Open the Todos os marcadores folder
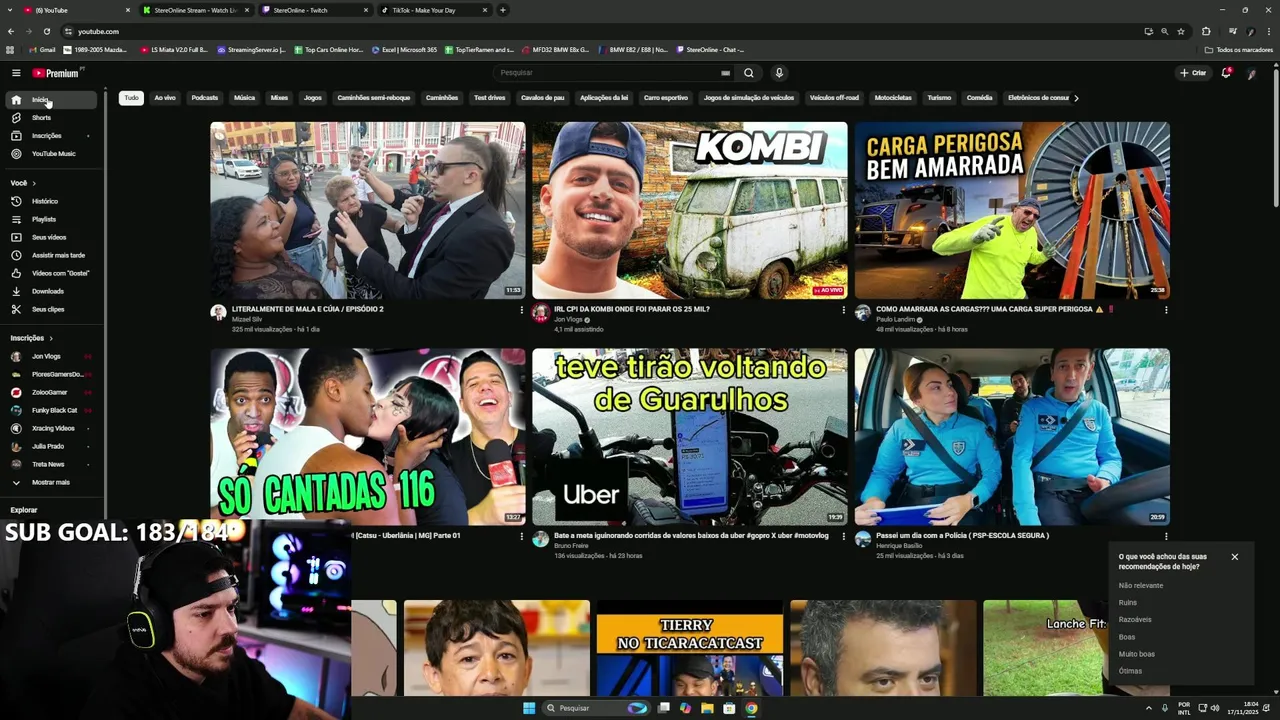The width and height of the screenshot is (1280, 720). point(1238,50)
